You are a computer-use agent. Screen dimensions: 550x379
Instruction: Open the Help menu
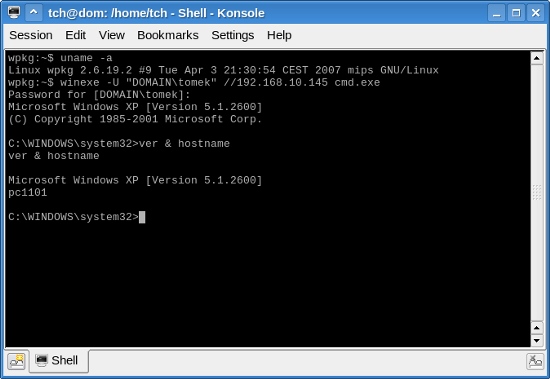[x=279, y=35]
